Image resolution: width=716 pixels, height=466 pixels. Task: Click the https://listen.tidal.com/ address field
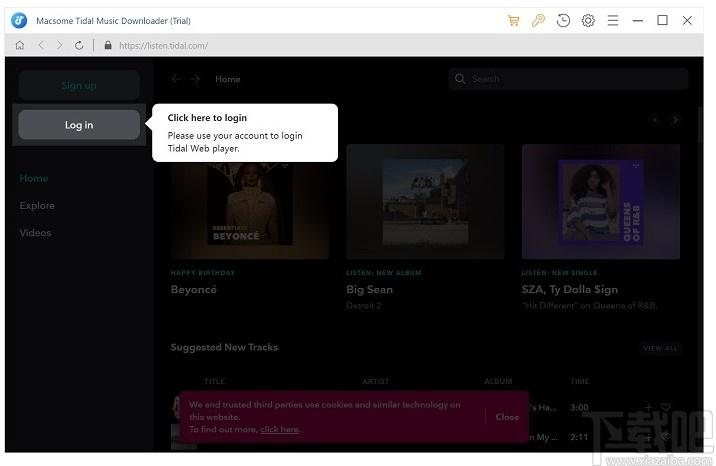[x=163, y=46]
